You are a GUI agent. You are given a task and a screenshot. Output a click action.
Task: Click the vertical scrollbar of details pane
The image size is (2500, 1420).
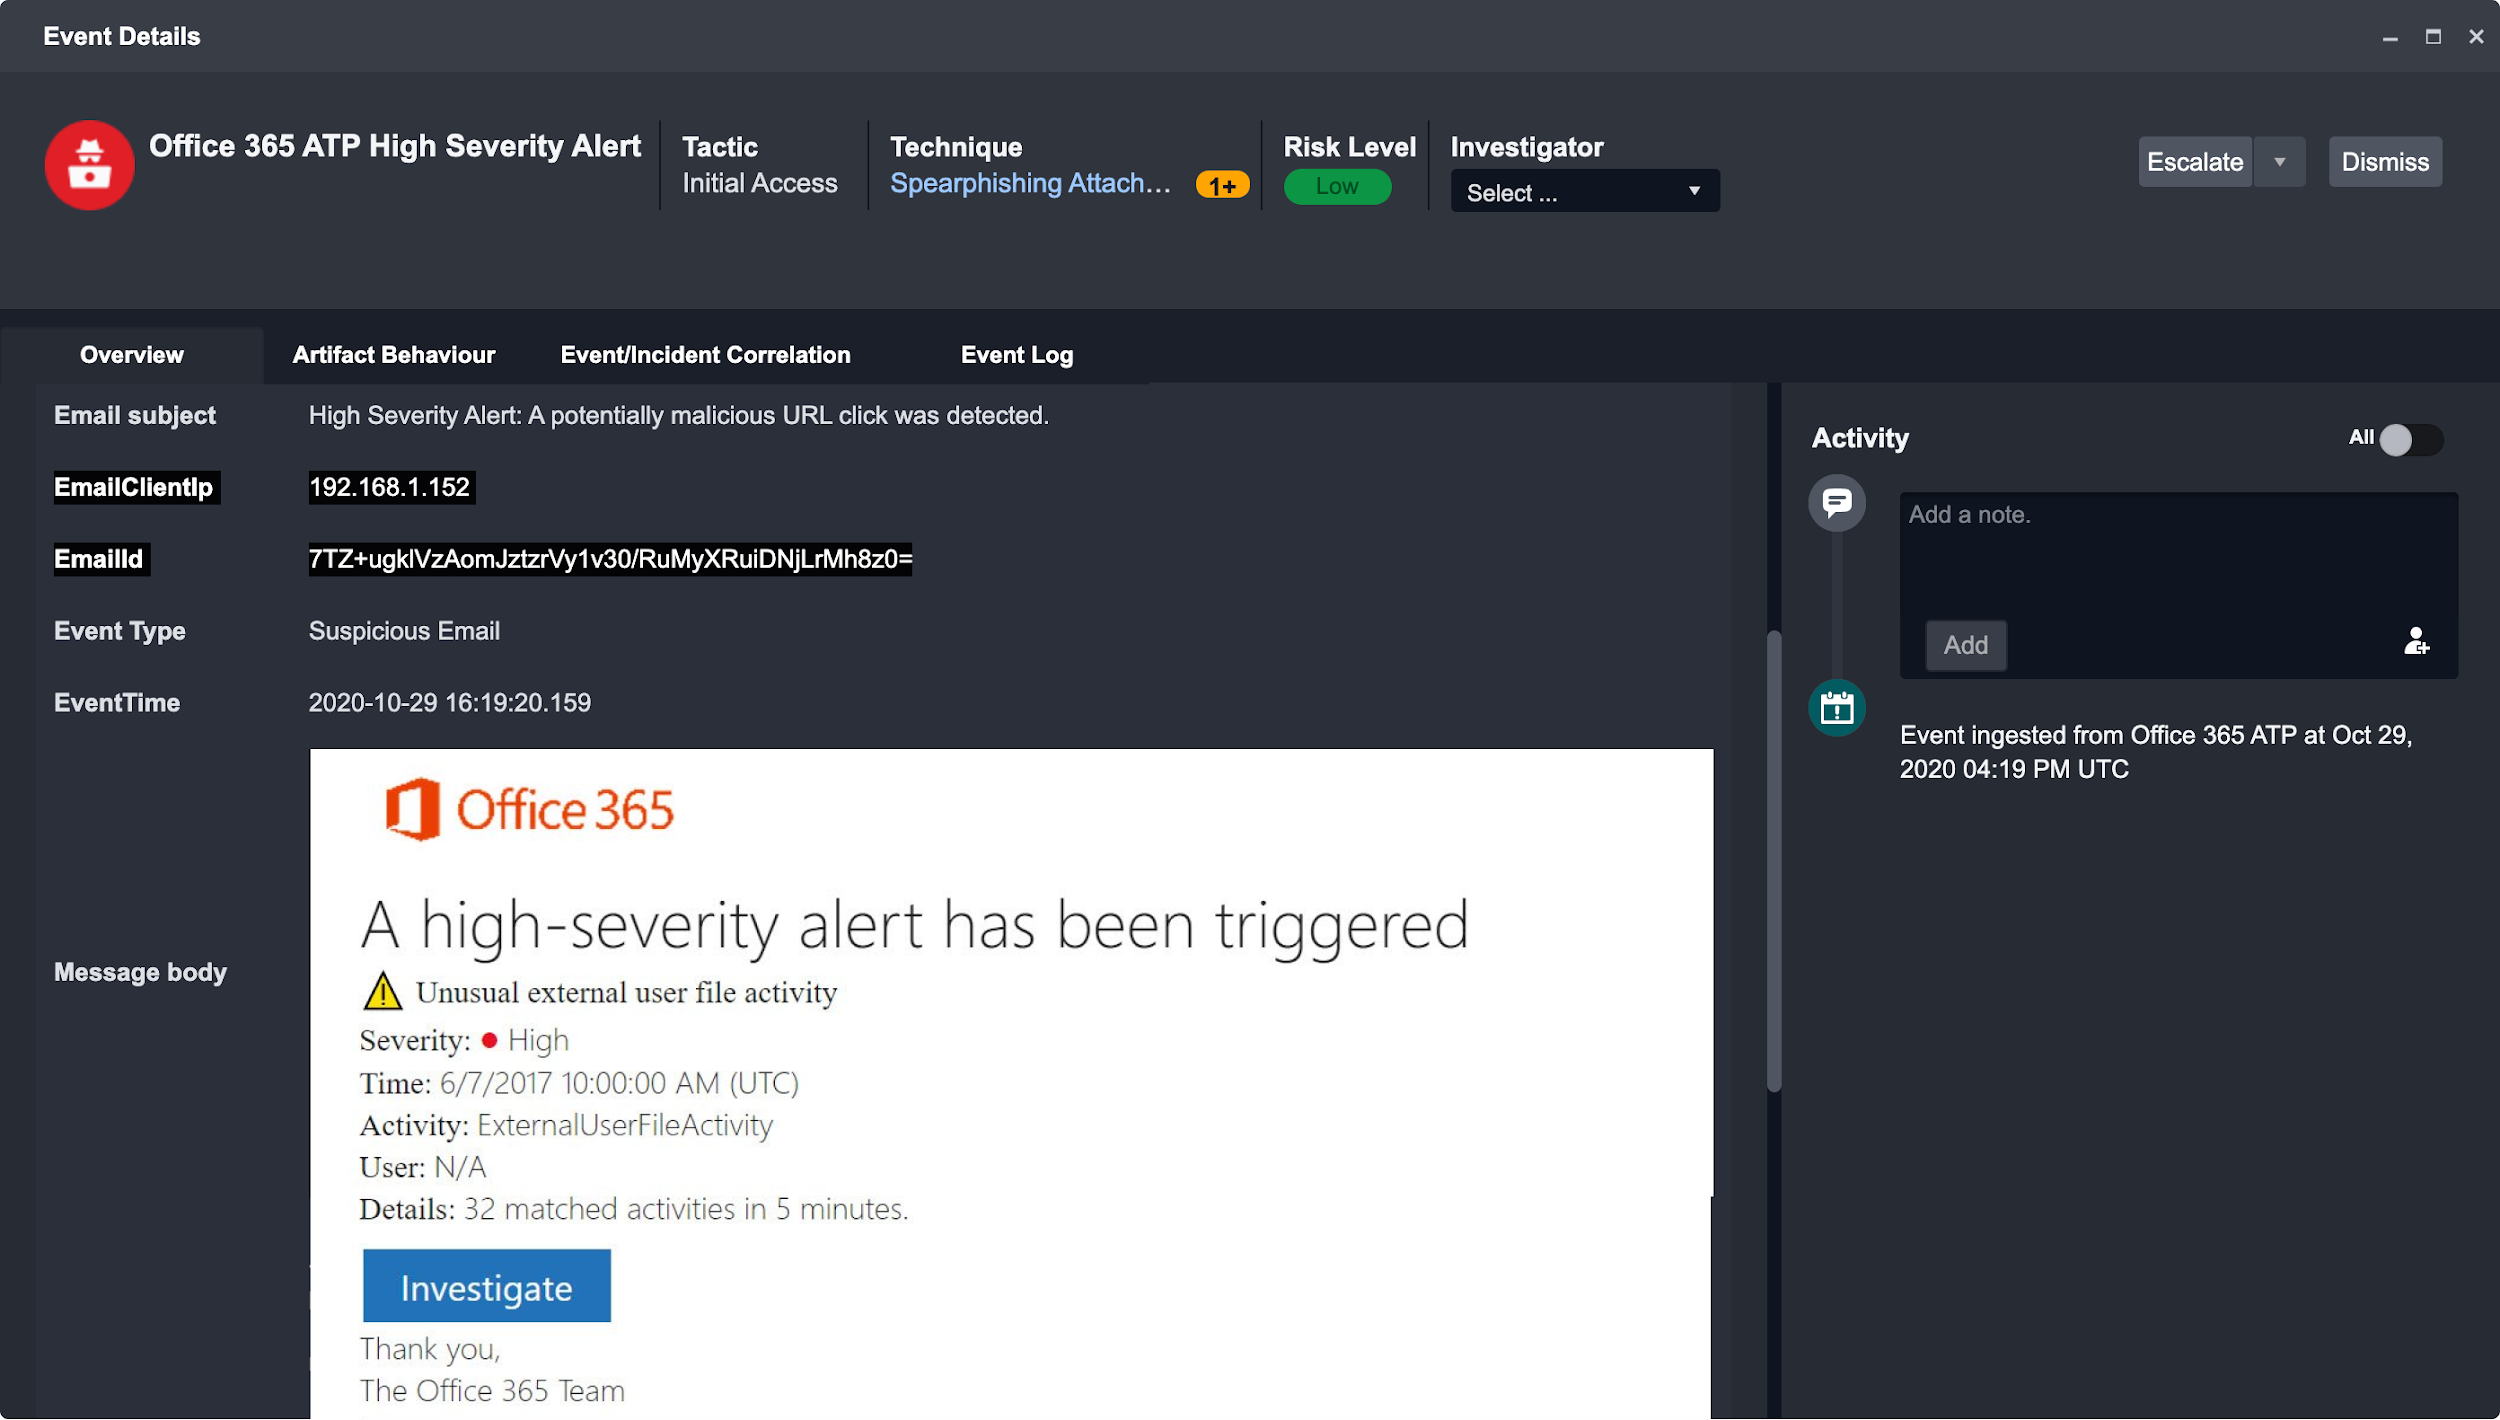(x=1773, y=860)
